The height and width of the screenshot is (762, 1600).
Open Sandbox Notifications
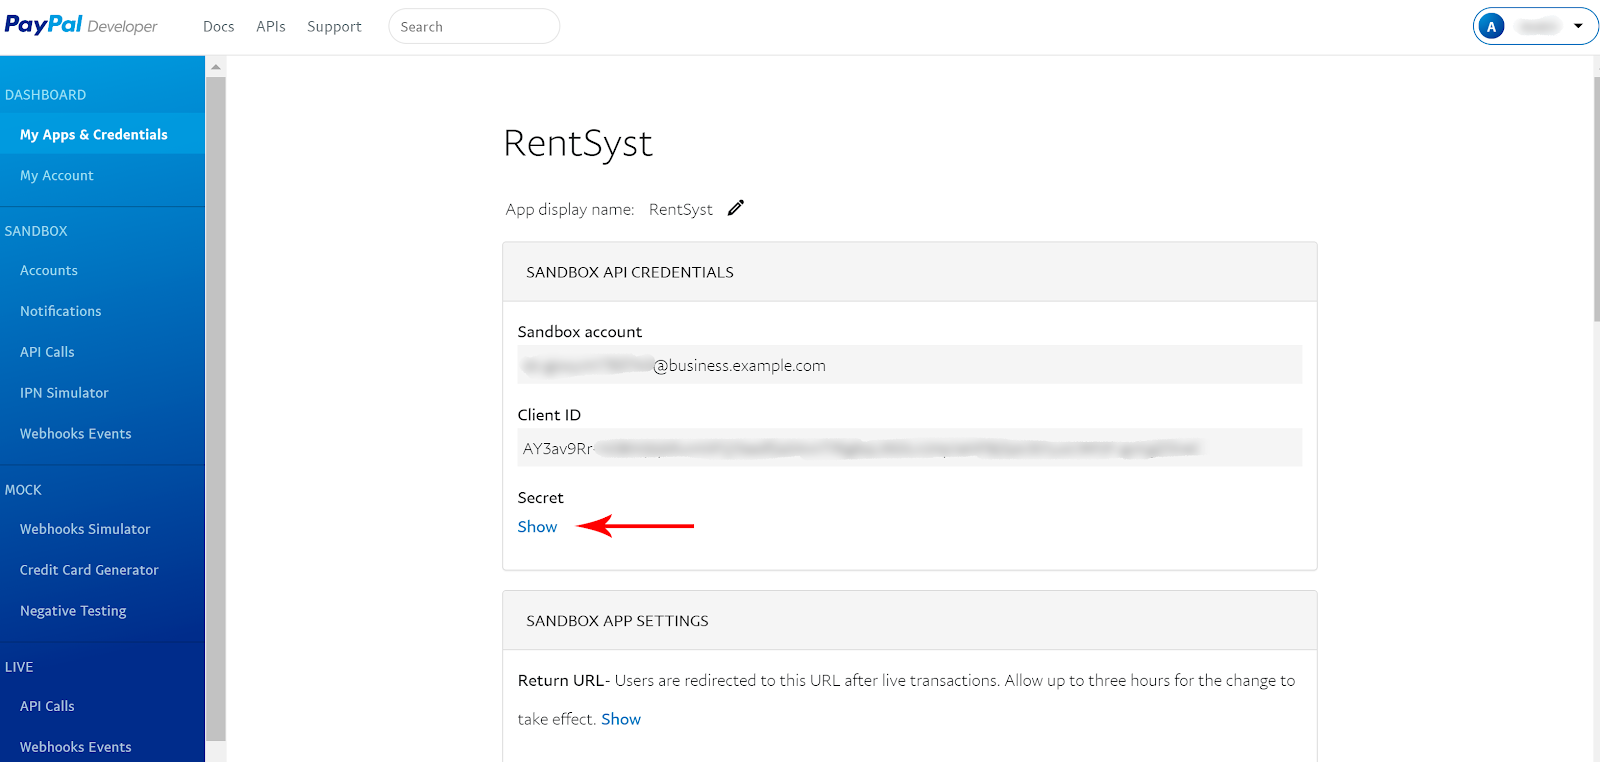click(61, 311)
